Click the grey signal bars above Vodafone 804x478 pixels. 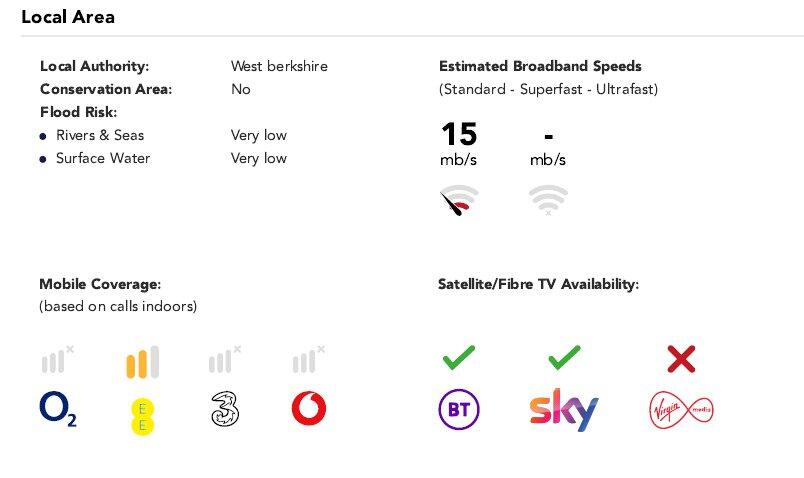pos(307,360)
